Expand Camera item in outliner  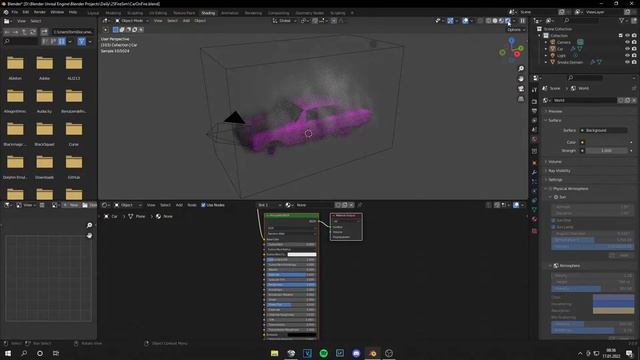[x=546, y=42]
